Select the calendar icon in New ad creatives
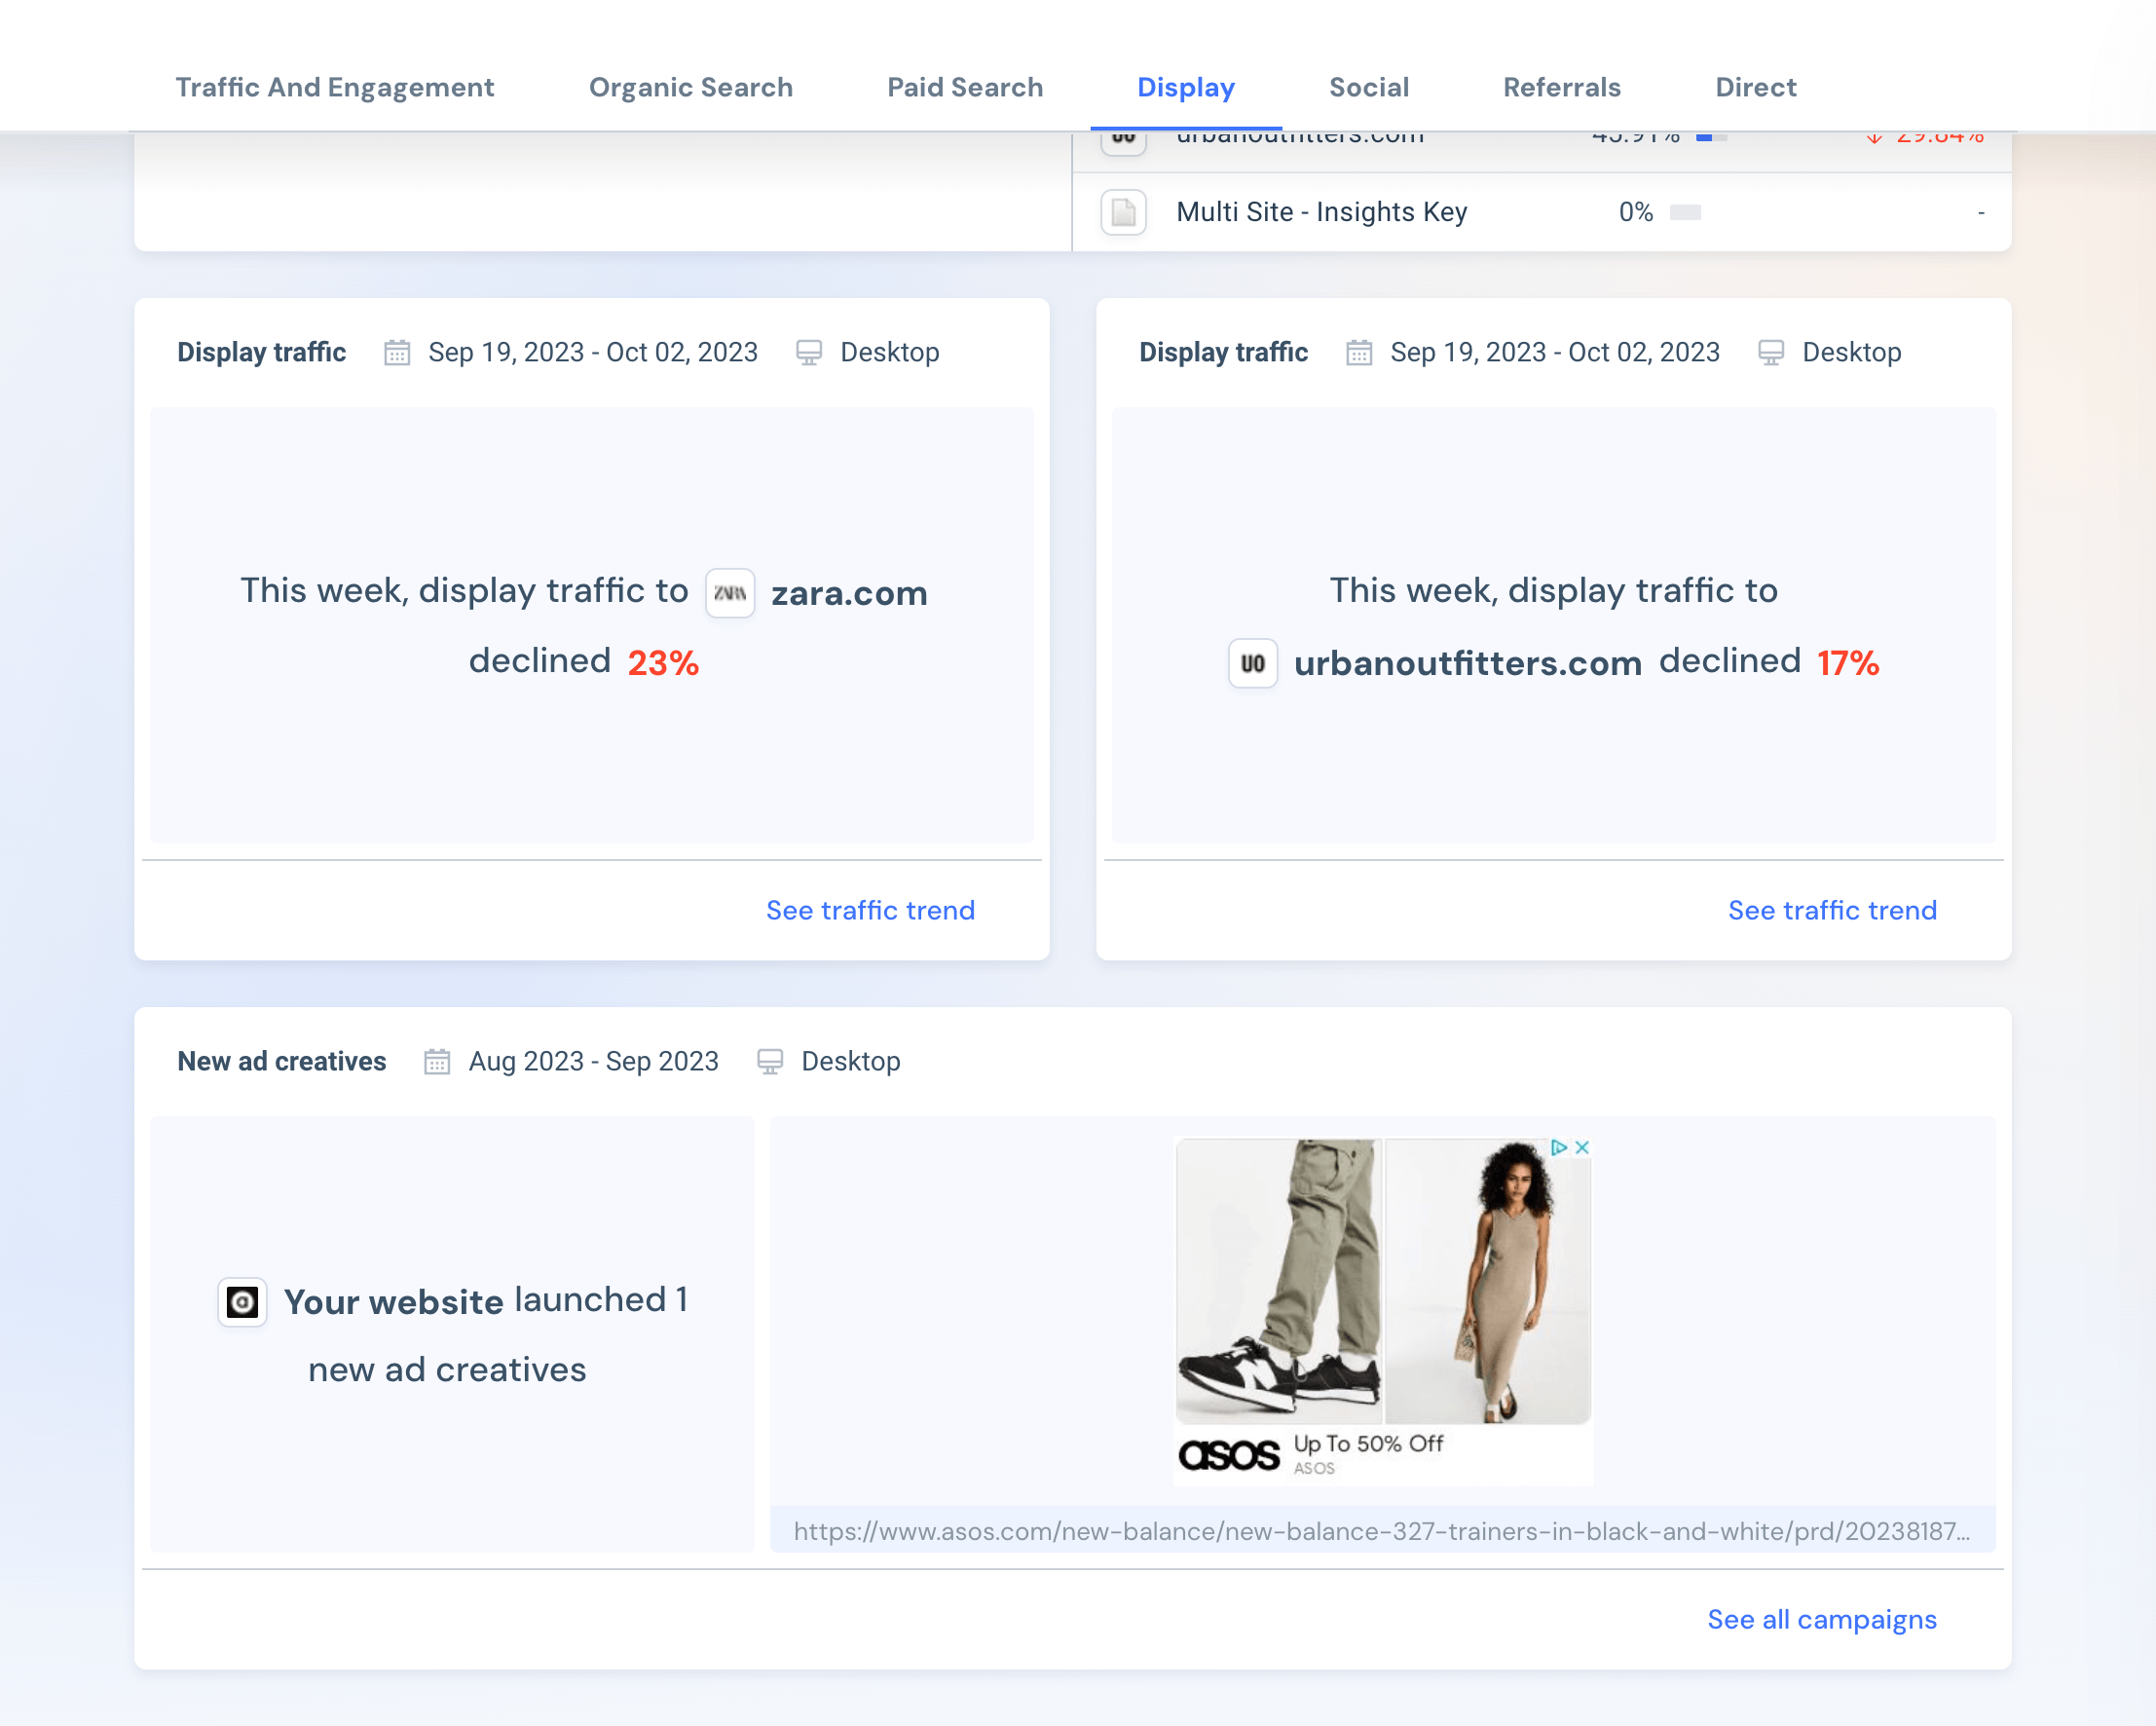The image size is (2156, 1726). (x=437, y=1061)
